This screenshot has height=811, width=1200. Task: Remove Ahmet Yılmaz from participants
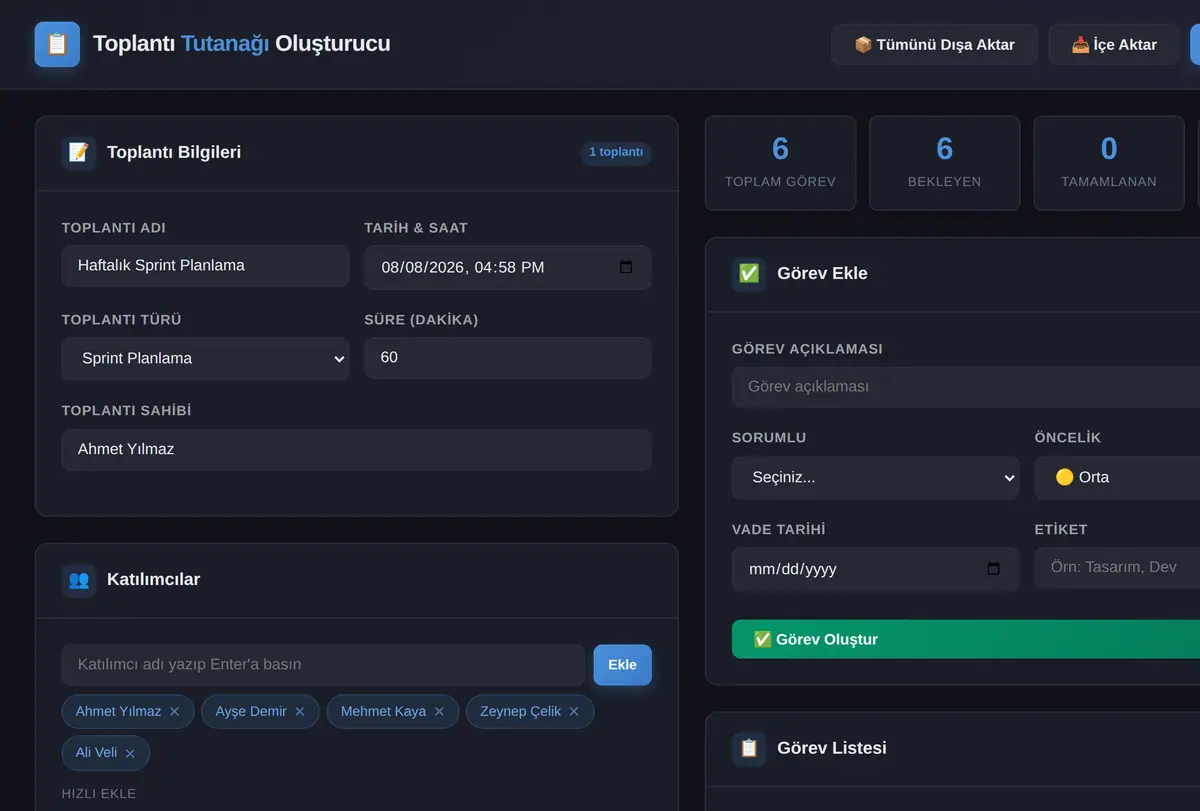click(175, 712)
